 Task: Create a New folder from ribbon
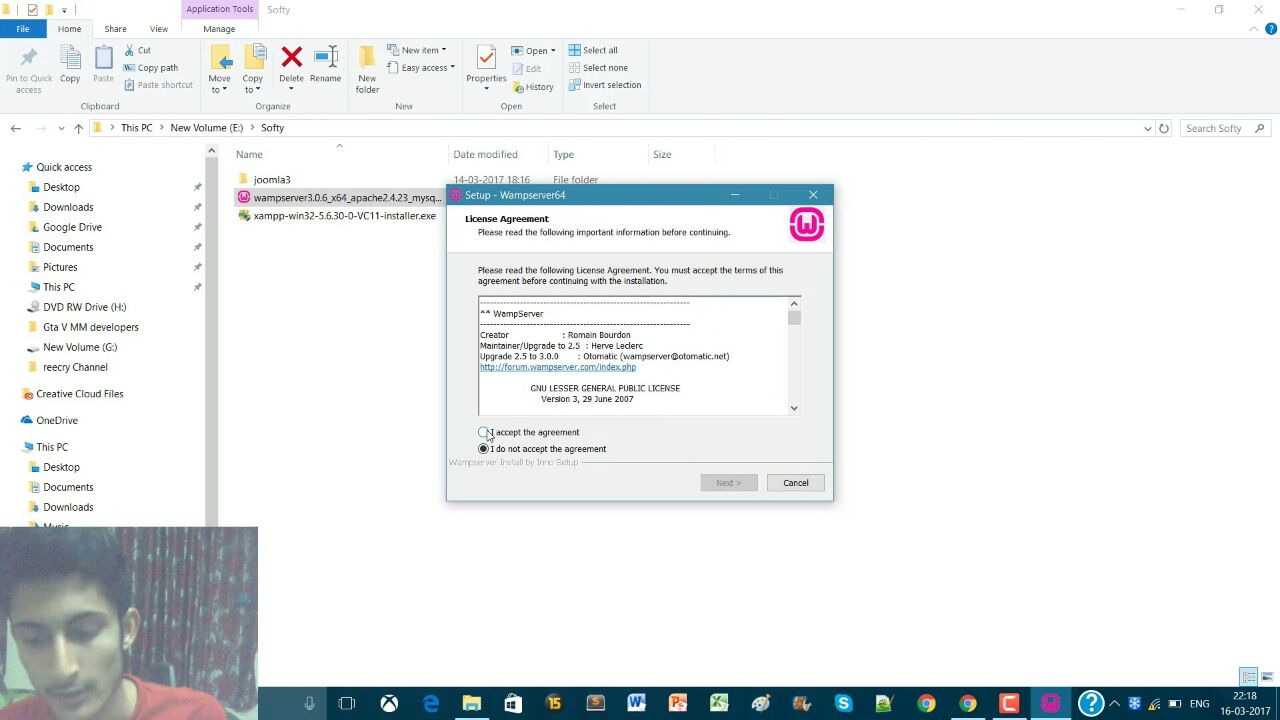coord(367,70)
